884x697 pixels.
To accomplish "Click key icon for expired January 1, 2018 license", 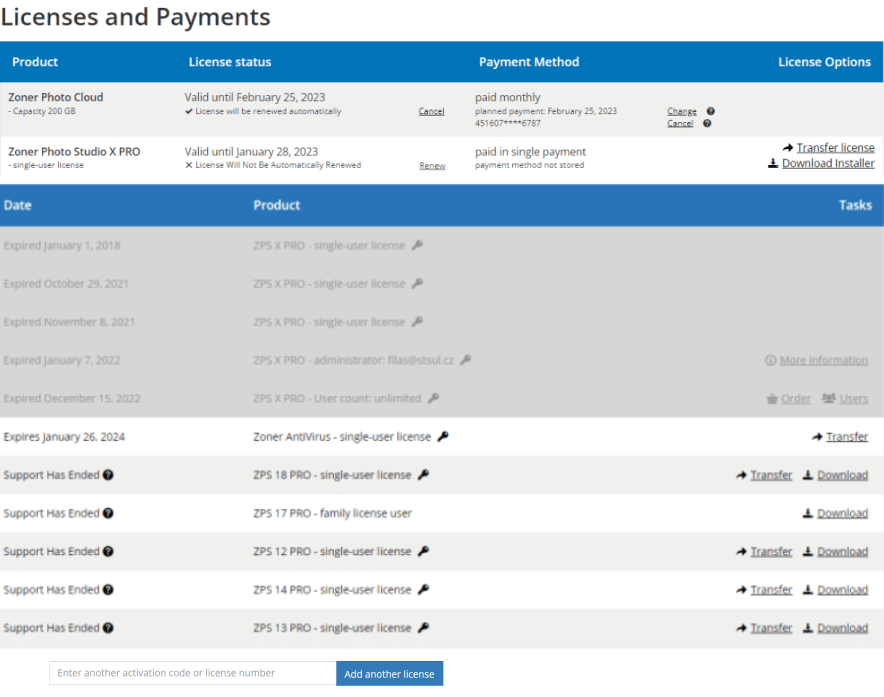I will click(x=417, y=245).
